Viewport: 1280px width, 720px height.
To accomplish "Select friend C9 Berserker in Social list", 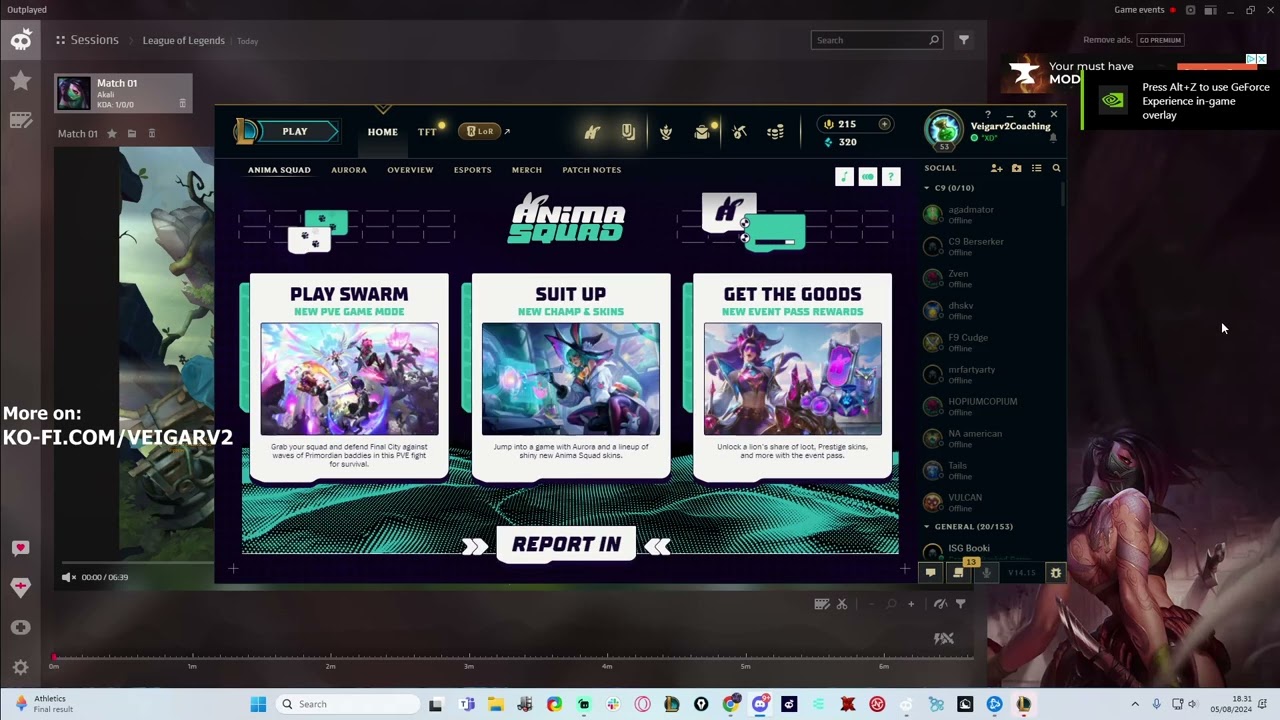I will click(x=990, y=246).
